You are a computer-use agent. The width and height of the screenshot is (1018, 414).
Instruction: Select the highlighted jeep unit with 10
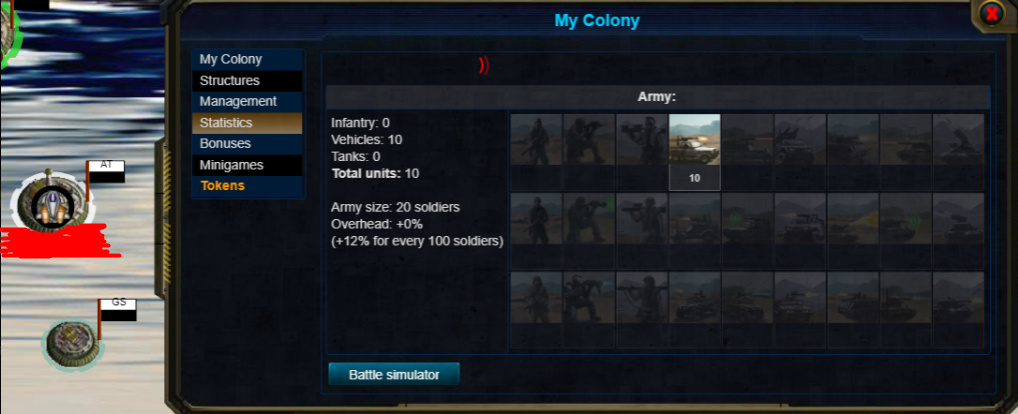click(x=694, y=152)
